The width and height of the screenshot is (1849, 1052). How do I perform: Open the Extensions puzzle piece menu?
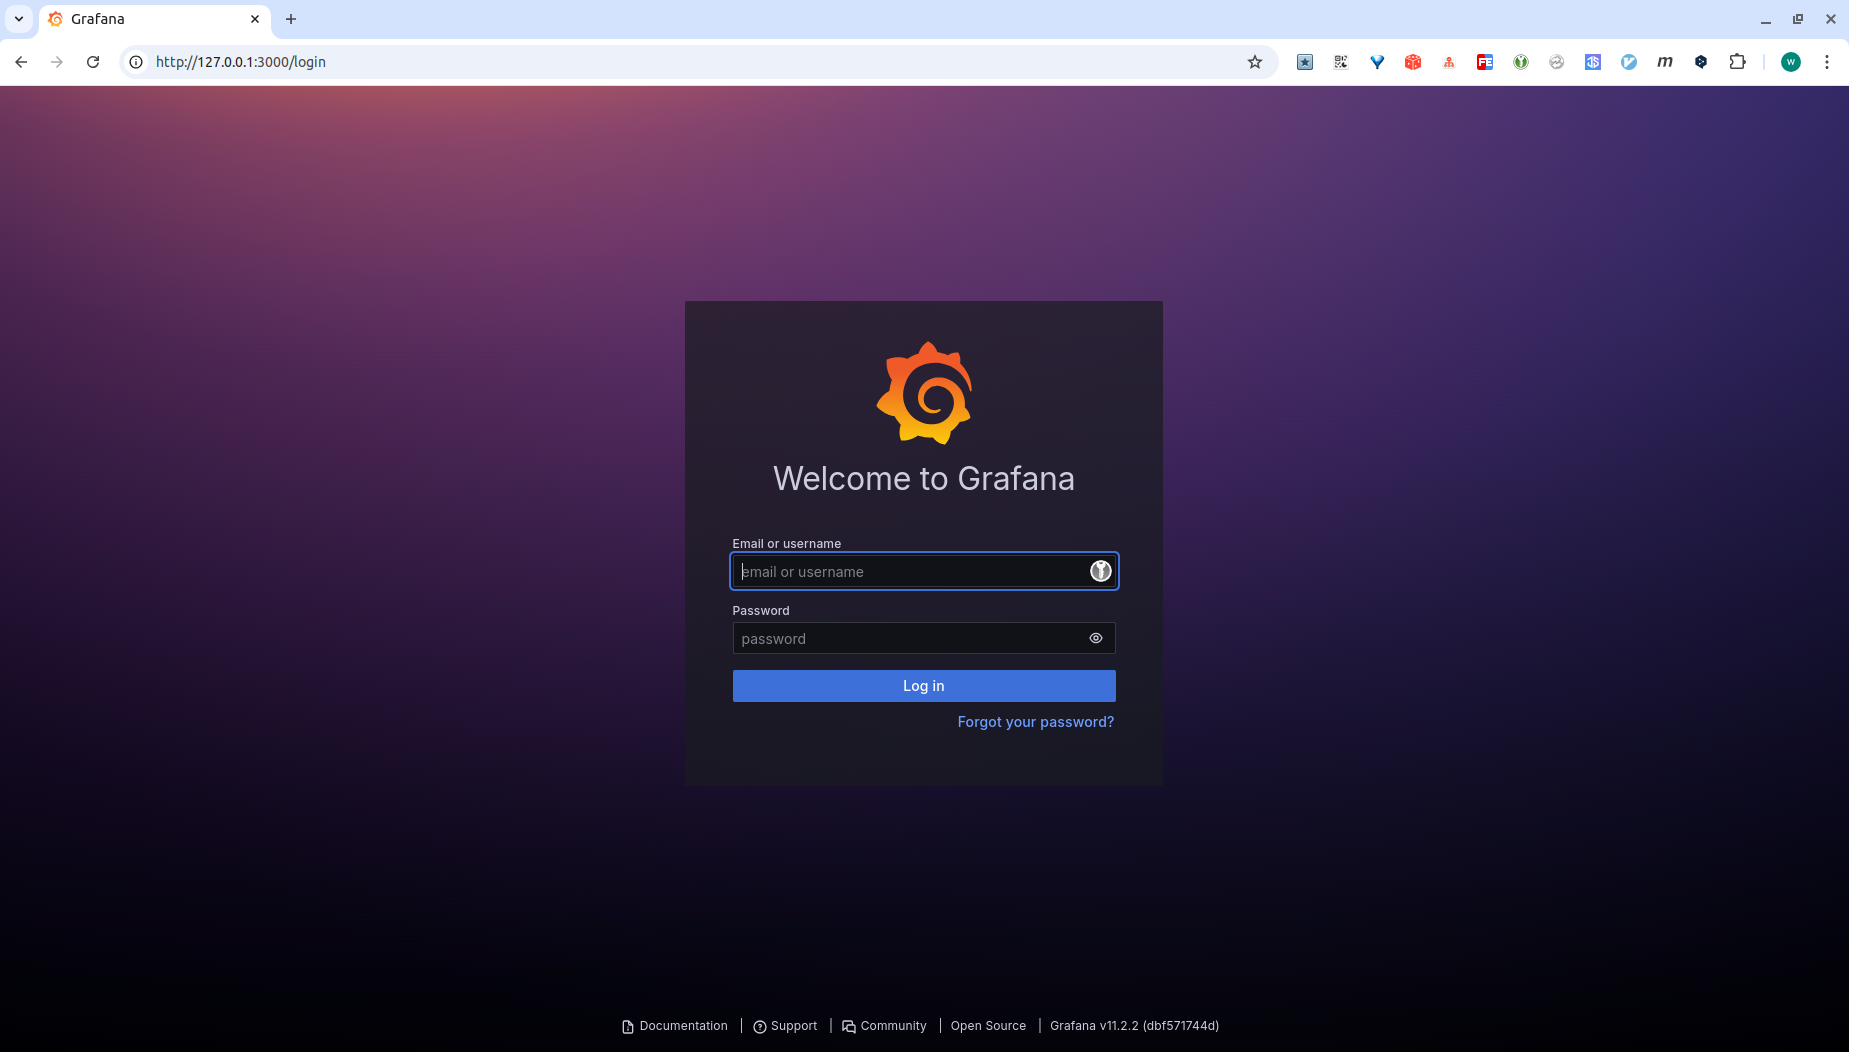(x=1738, y=62)
